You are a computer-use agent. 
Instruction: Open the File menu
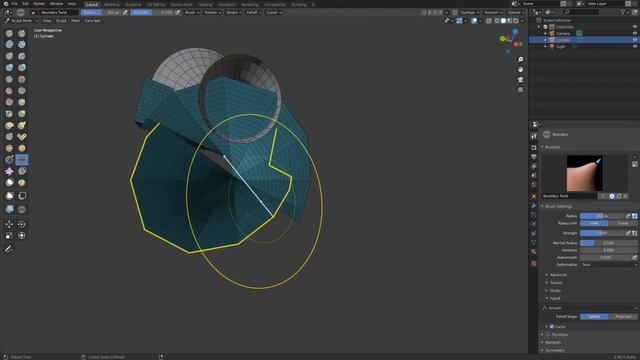(x=14, y=4)
